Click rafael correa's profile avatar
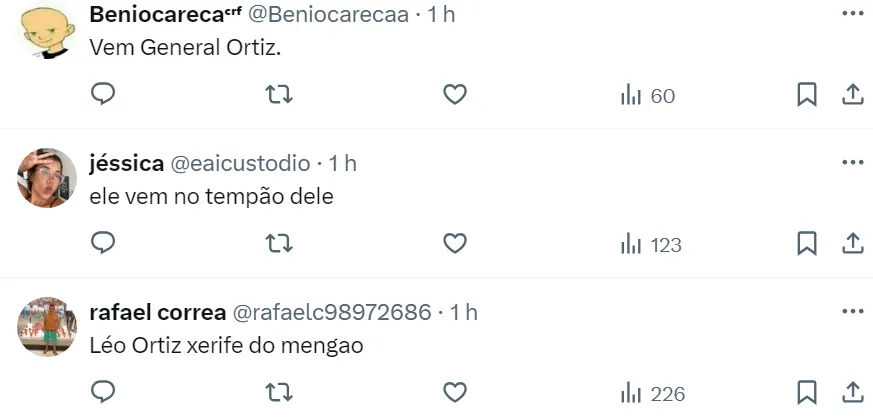 click(x=47, y=327)
